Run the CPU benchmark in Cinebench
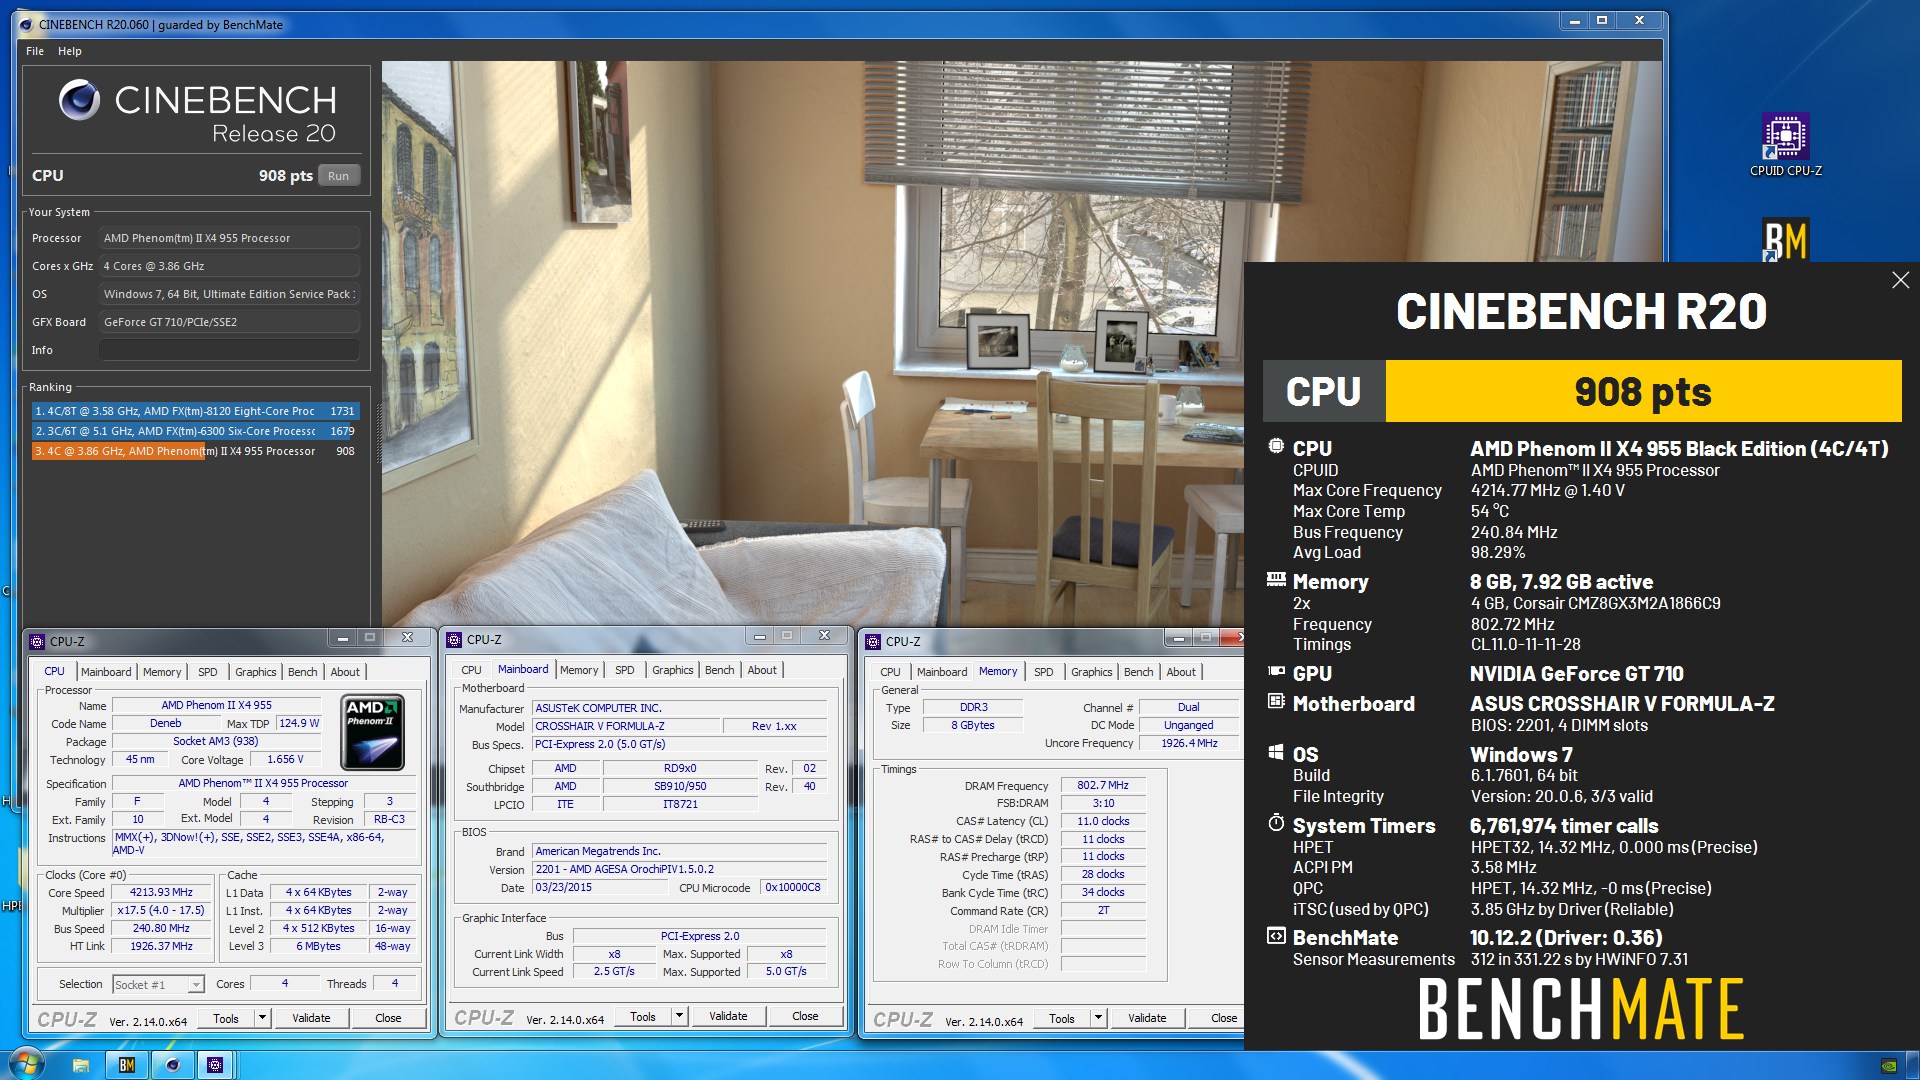The image size is (1920, 1080). coord(338,176)
